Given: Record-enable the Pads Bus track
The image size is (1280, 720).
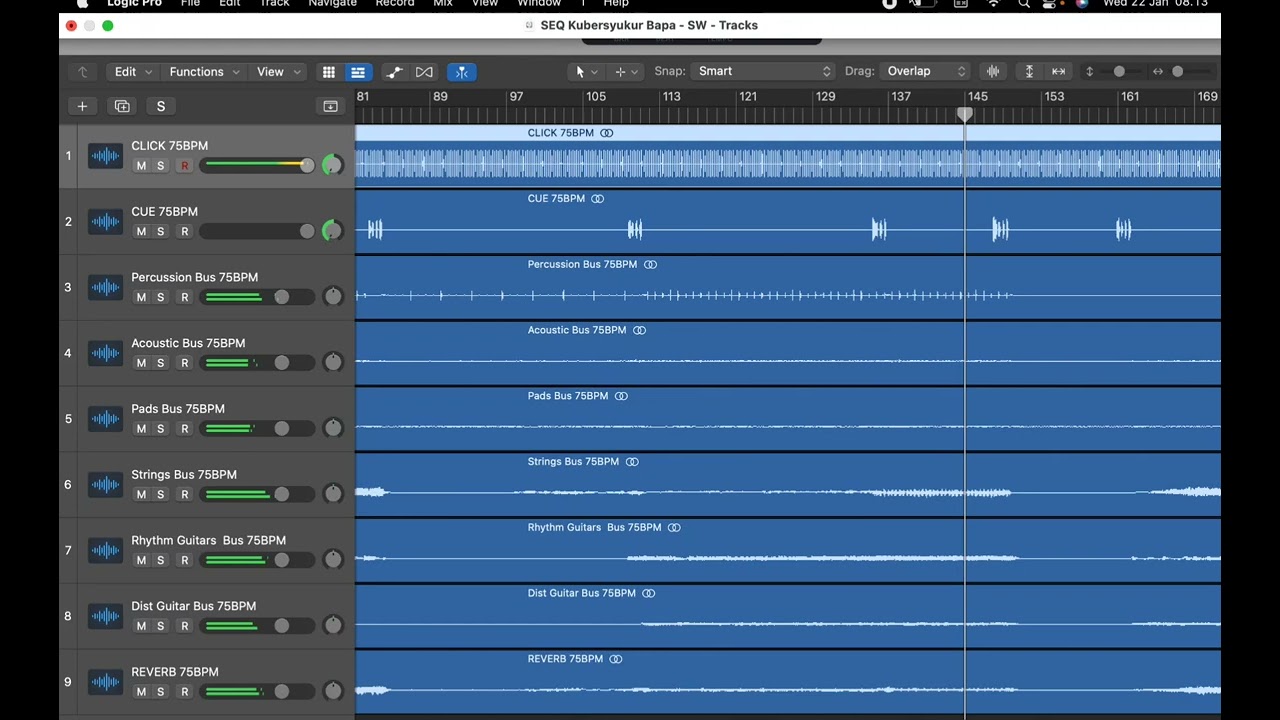Looking at the screenshot, I should [184, 429].
